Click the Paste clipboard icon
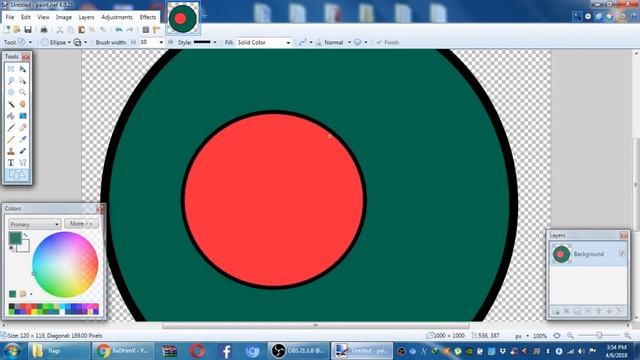Image resolution: width=640 pixels, height=360 pixels. [x=82, y=29]
